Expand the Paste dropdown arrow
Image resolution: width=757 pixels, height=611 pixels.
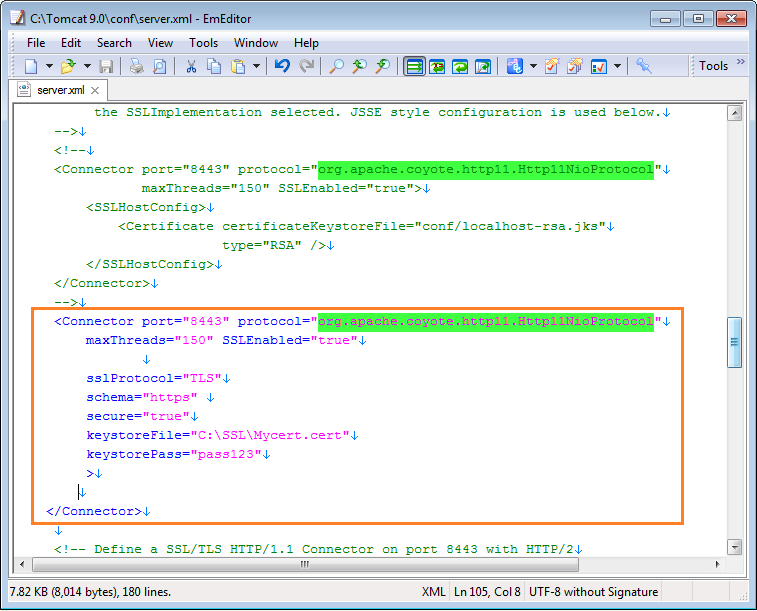coord(256,66)
